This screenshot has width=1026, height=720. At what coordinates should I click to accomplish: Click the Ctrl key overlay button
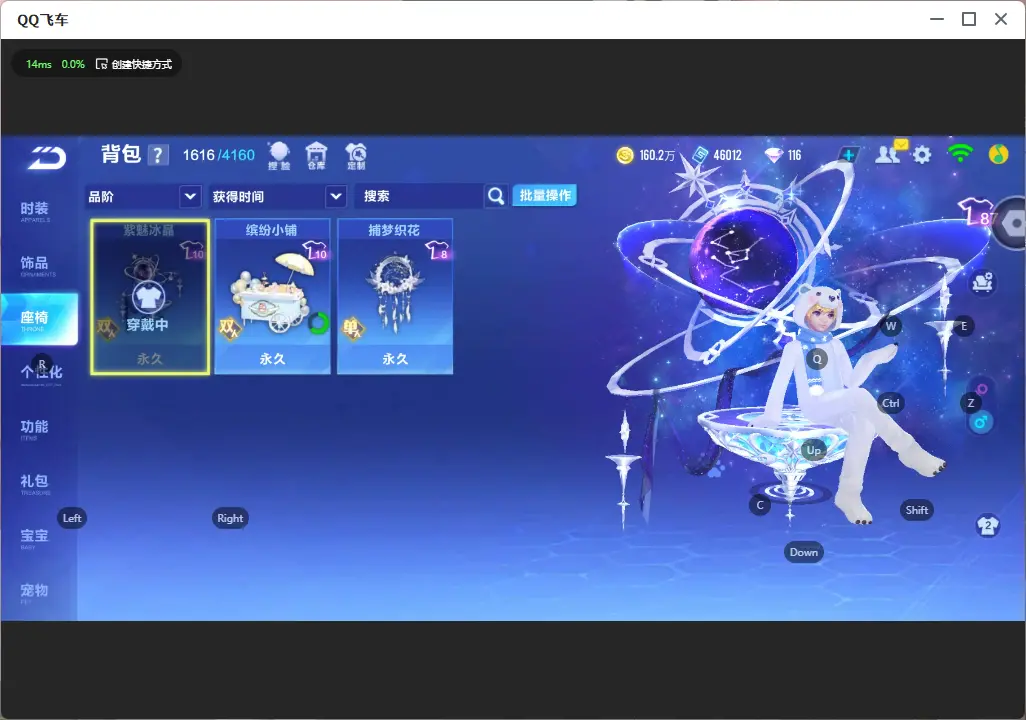click(891, 403)
